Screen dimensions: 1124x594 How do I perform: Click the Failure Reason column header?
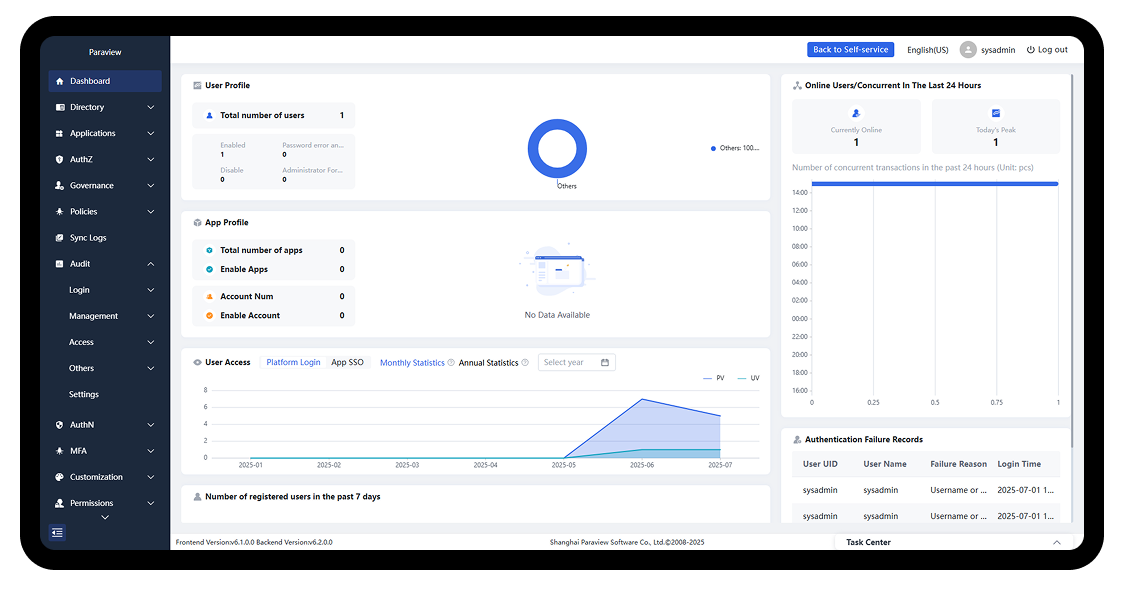point(958,464)
